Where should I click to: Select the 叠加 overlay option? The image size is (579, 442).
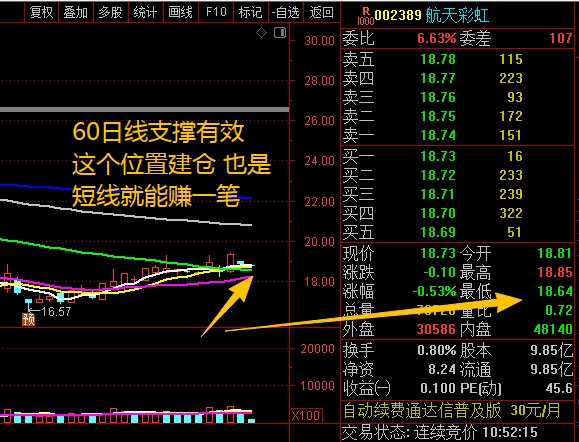click(x=76, y=13)
